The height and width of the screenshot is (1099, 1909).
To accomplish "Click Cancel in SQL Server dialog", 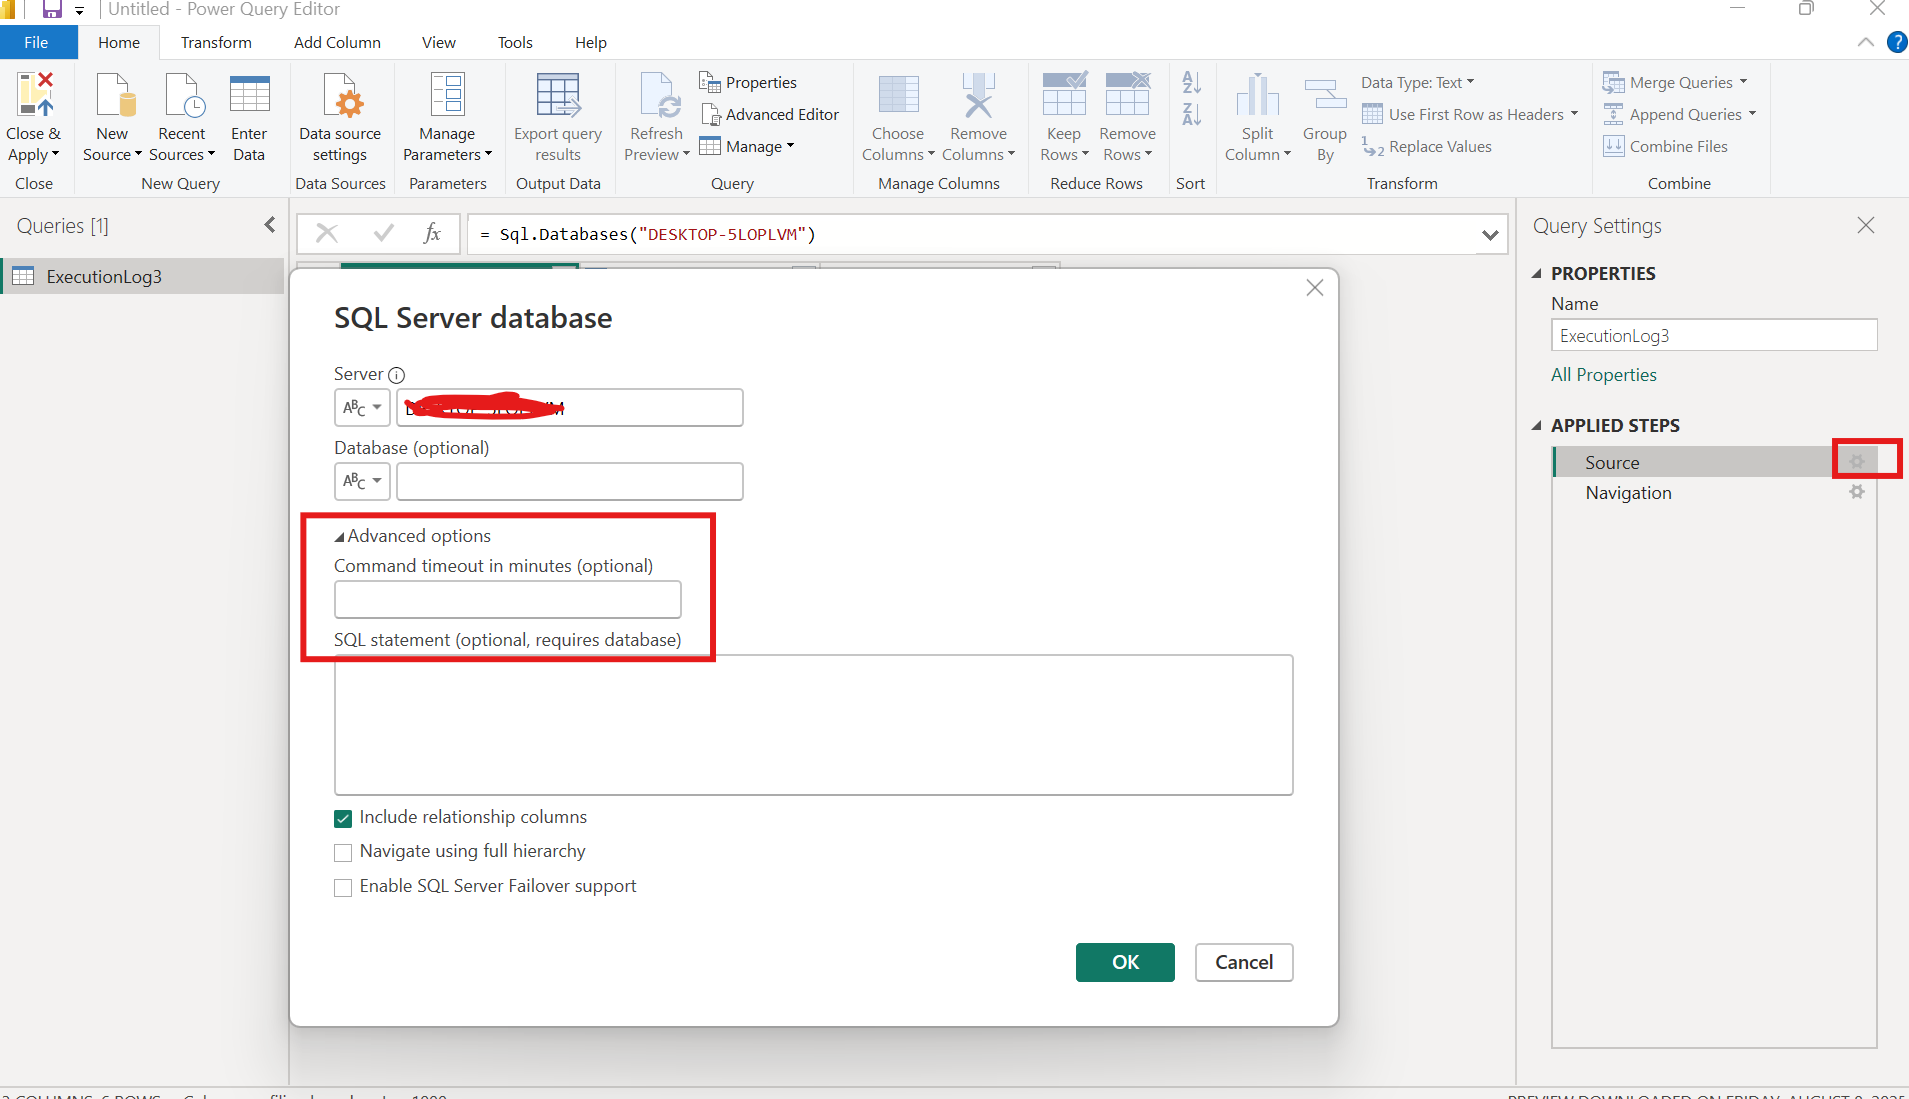I will 1244,962.
